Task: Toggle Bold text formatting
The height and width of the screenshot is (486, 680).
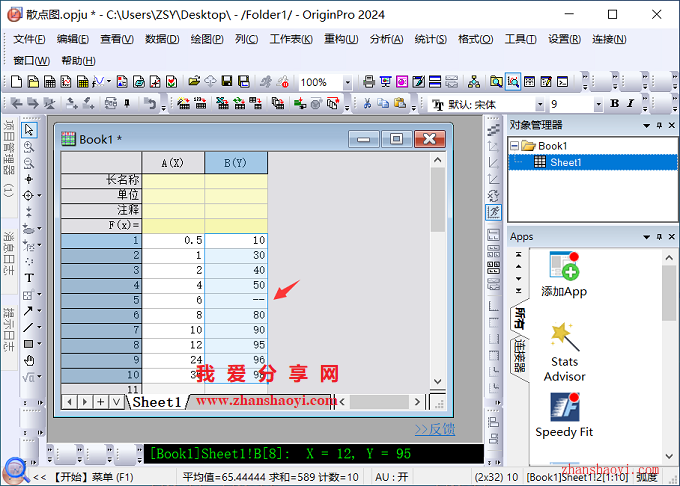Action: (x=615, y=104)
